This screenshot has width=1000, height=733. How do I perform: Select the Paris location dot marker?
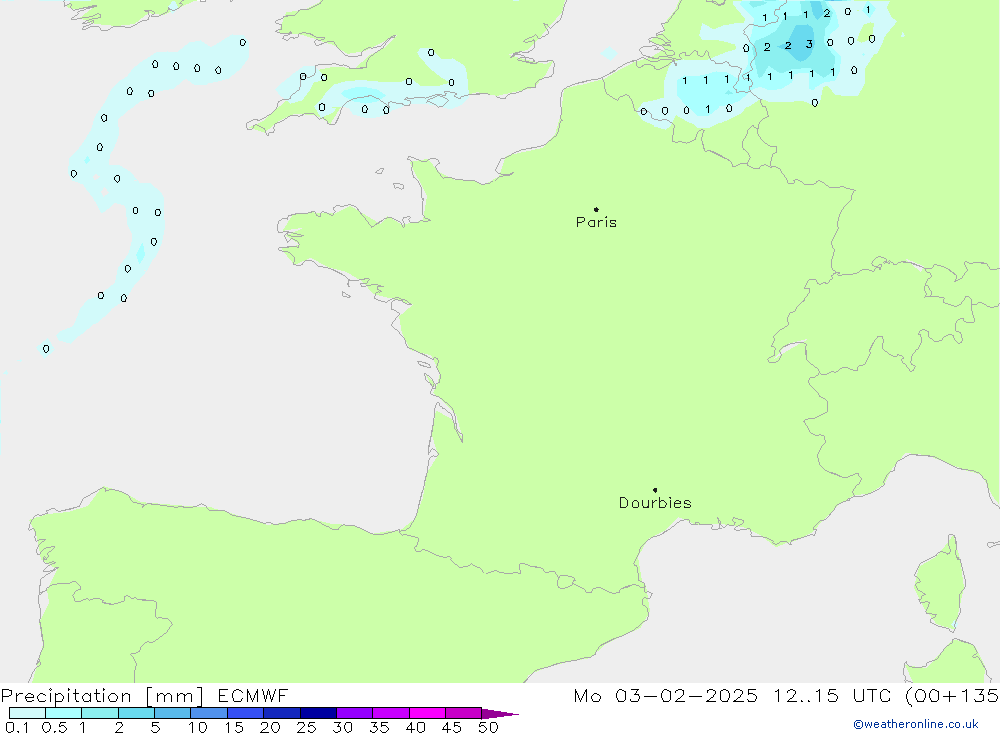[x=596, y=209]
